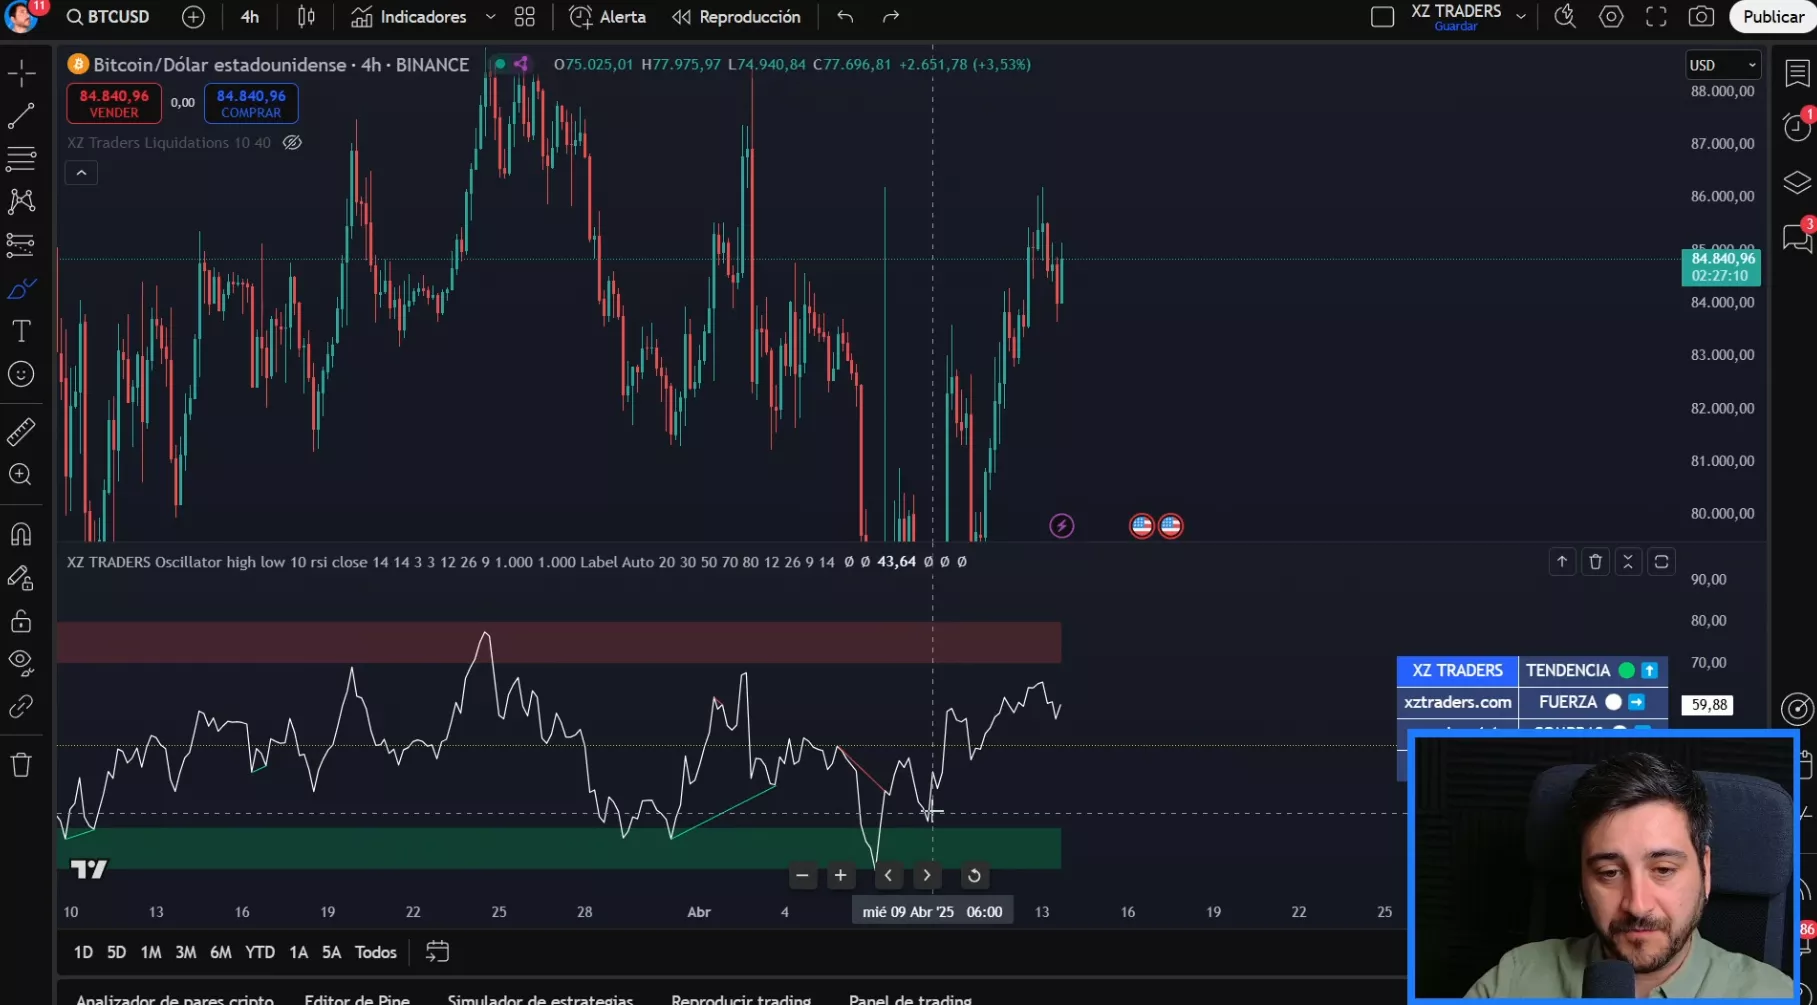The height and width of the screenshot is (1005, 1817).
Task: Start Reproducción bar replay
Action: point(736,17)
